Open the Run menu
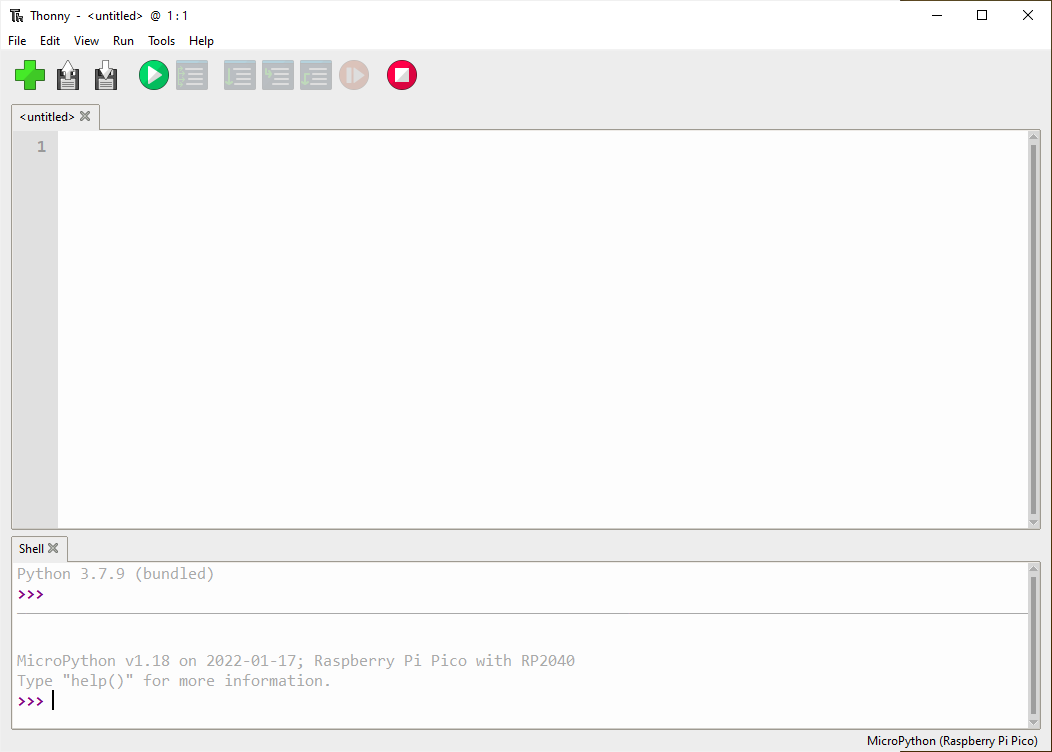Screen dimensions: 1052x752 tap(123, 41)
